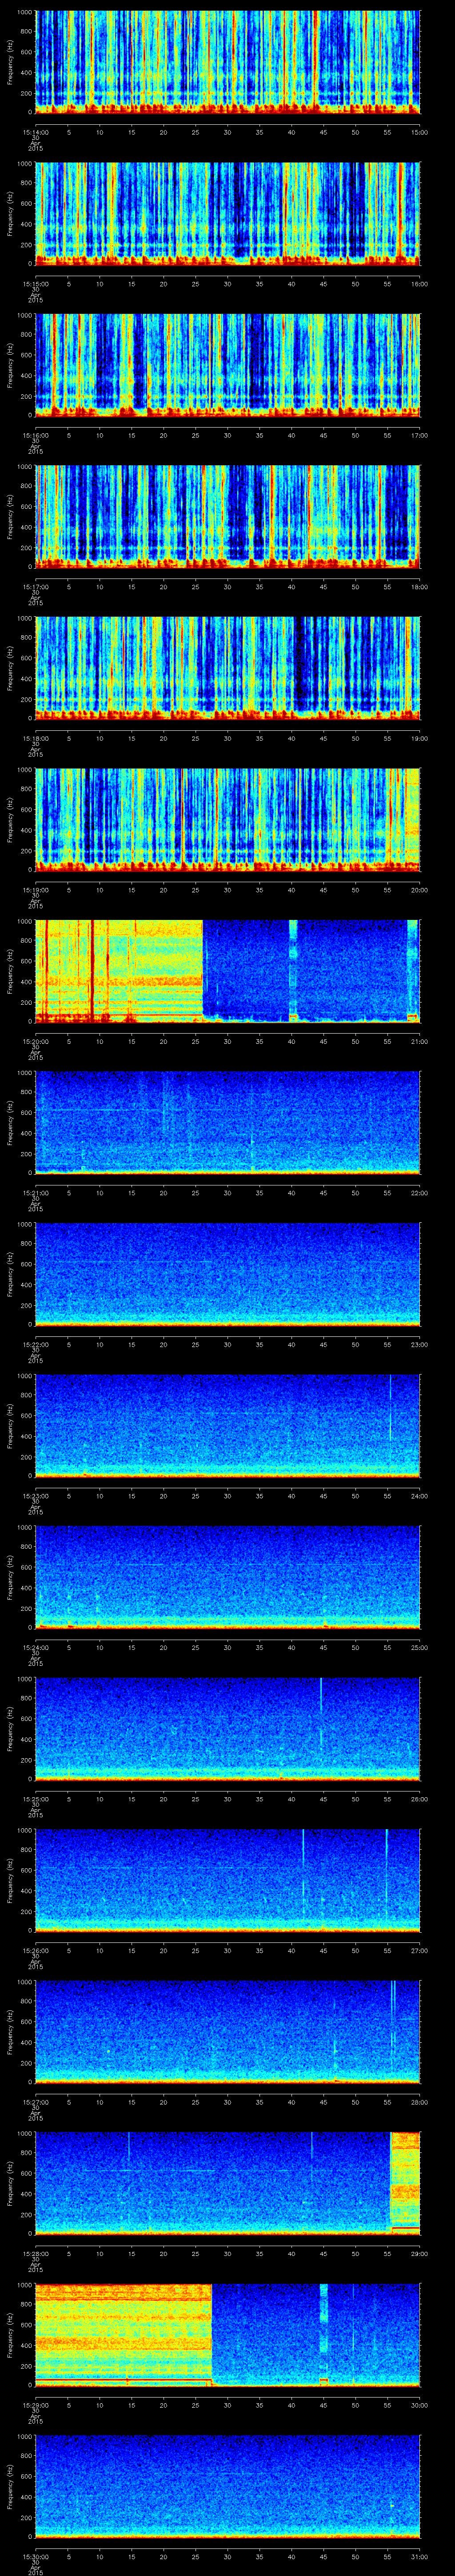Click the '15:30:00' start time label
Viewport: 455px width, 2576px height.
point(35,2556)
